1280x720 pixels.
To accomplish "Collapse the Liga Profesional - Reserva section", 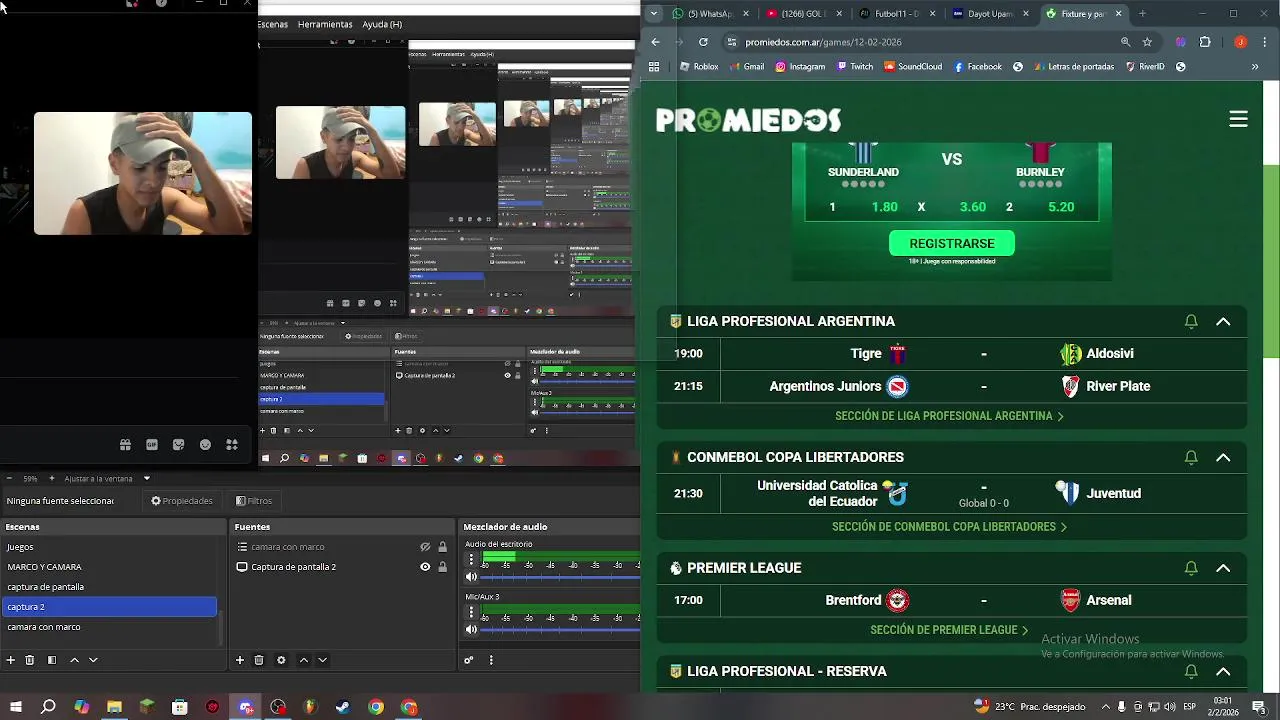I will click(1223, 672).
